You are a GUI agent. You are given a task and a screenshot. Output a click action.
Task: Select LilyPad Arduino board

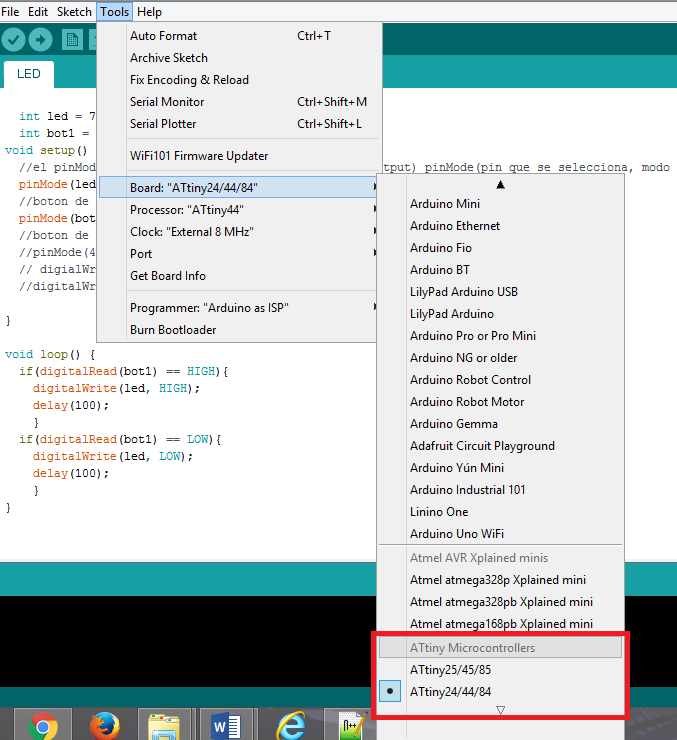pyautogui.click(x=501, y=314)
